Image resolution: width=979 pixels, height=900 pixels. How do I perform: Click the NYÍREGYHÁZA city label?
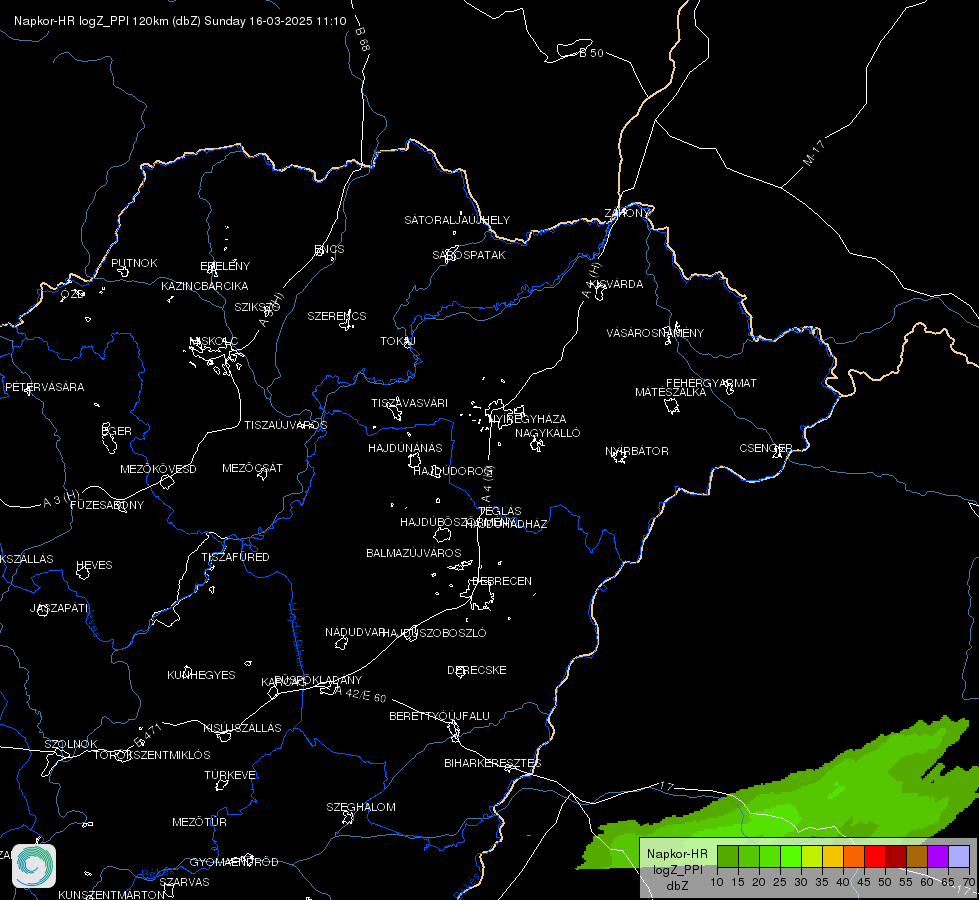coord(528,419)
